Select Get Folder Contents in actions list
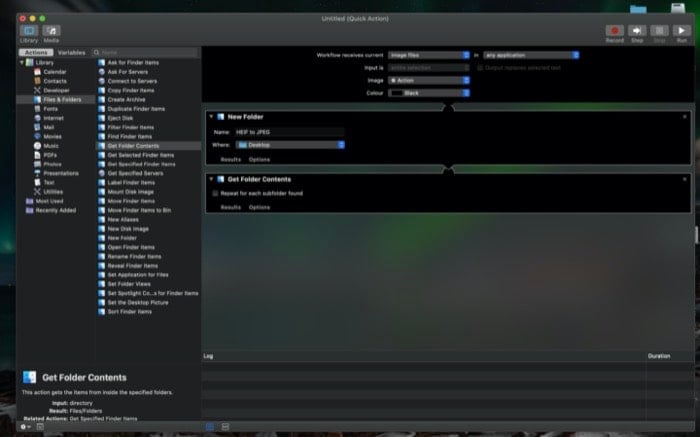Screen dimensions: 700x437 tap(148, 146)
